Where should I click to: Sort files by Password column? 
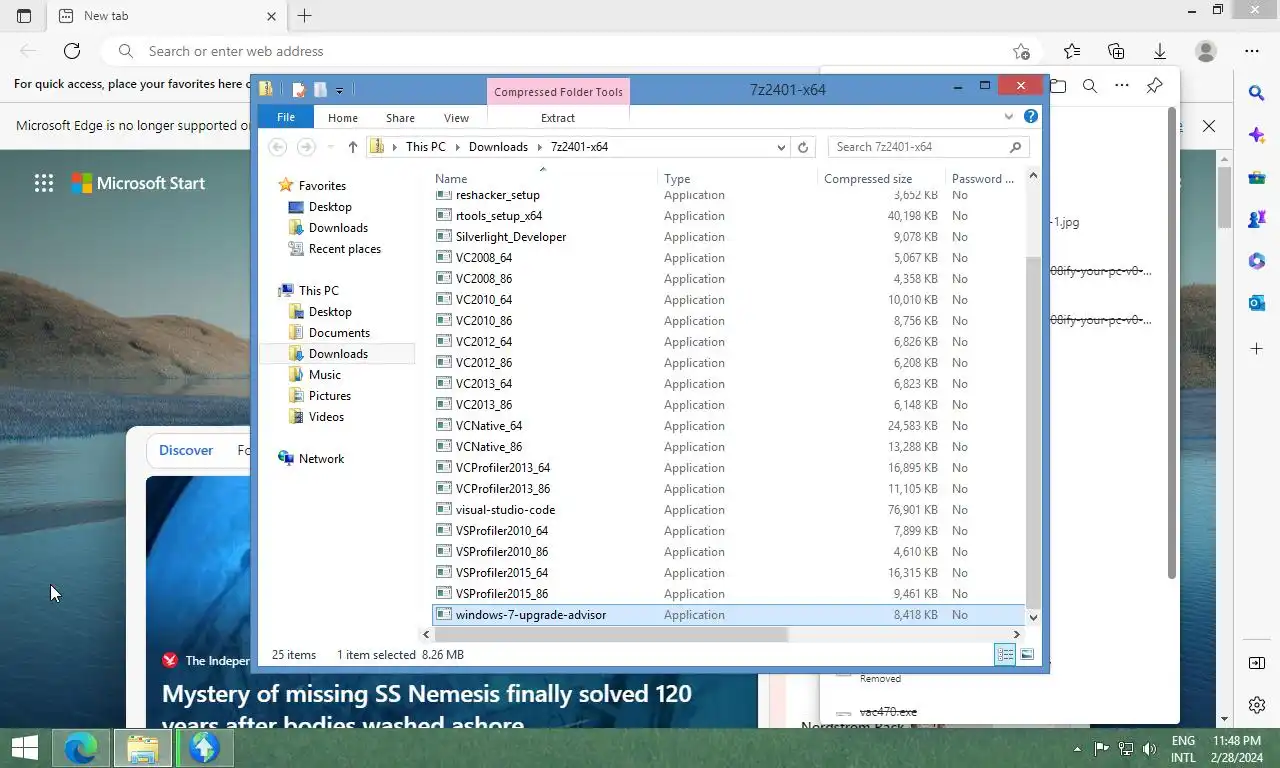[985, 179]
